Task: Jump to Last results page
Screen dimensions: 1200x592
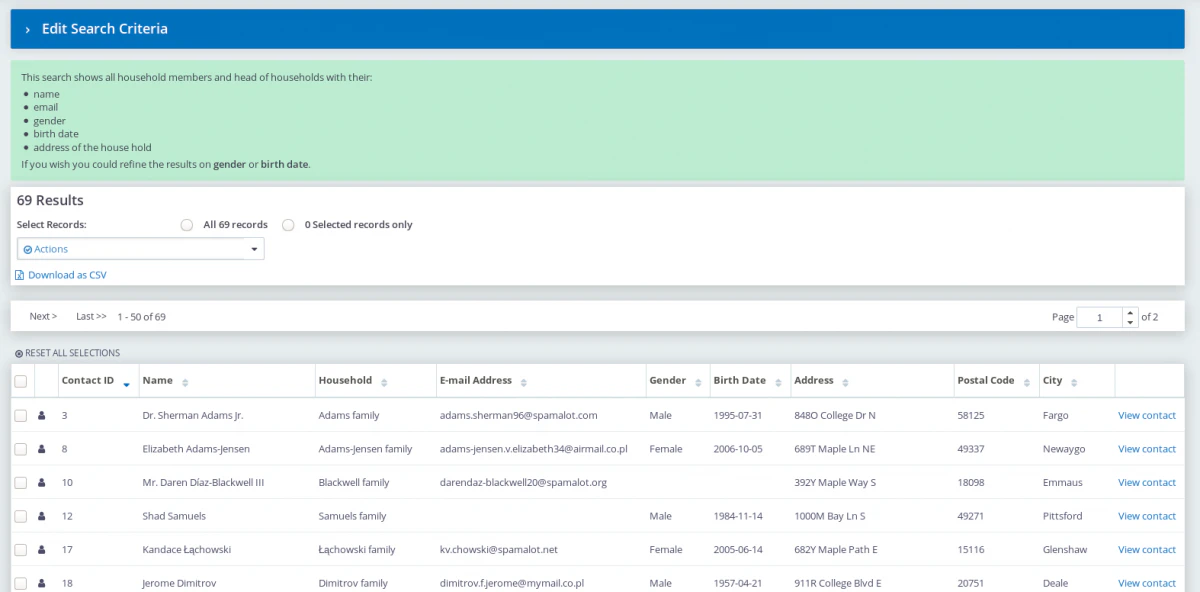Action: coord(91,316)
